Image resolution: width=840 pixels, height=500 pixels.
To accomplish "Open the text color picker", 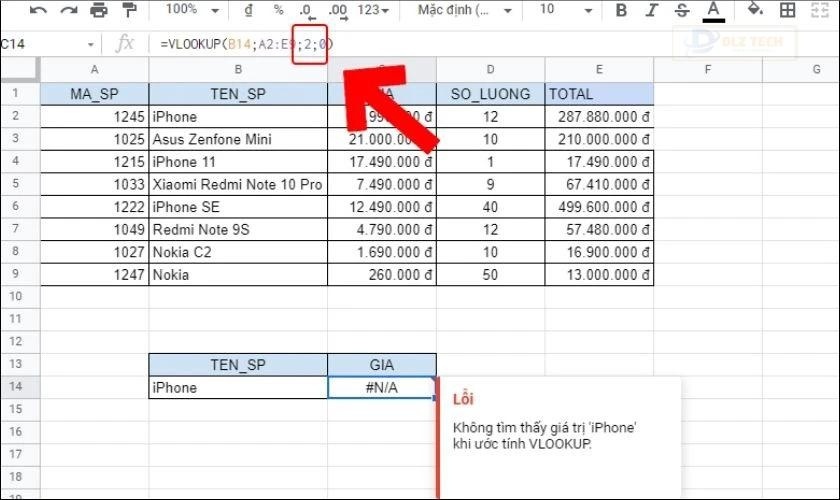I will 713,11.
